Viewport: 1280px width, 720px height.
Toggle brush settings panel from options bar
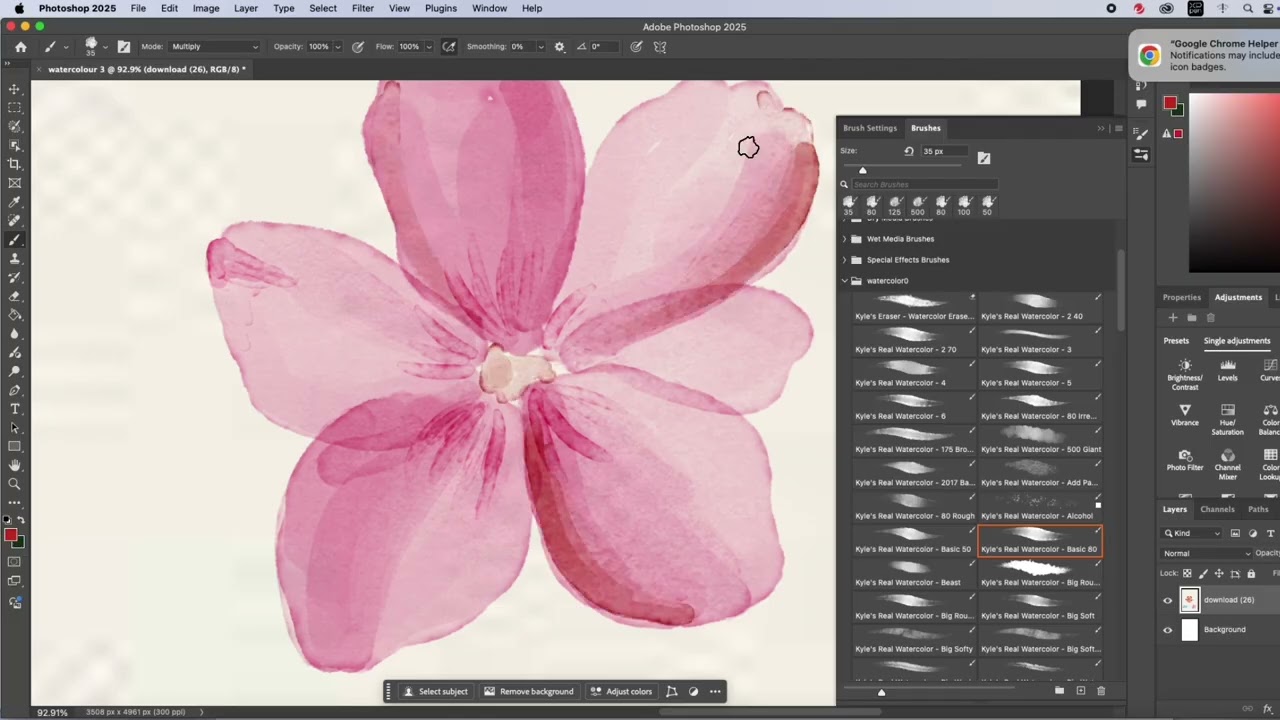[x=124, y=46]
